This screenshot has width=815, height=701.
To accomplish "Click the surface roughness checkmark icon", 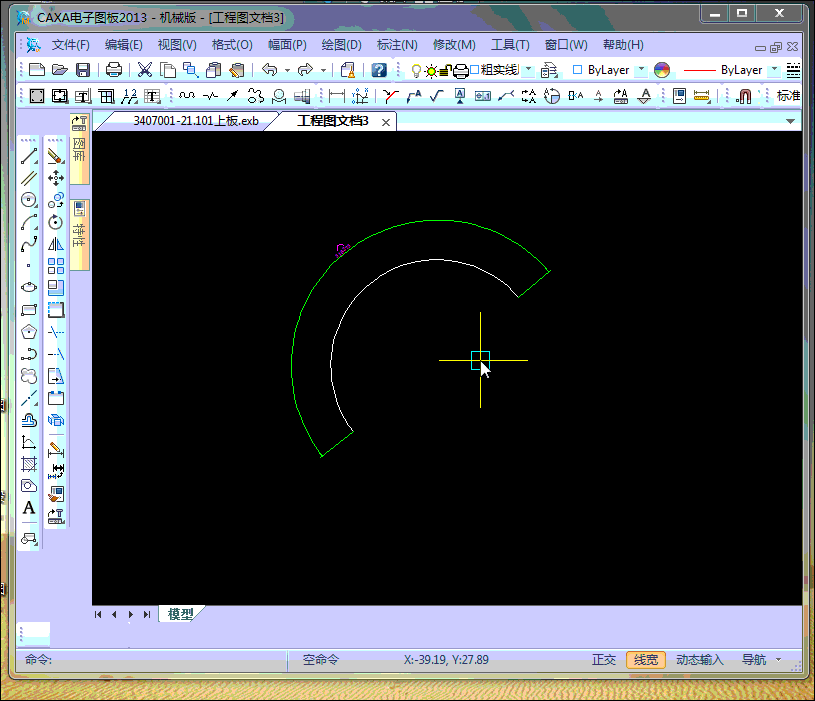I will click(437, 96).
